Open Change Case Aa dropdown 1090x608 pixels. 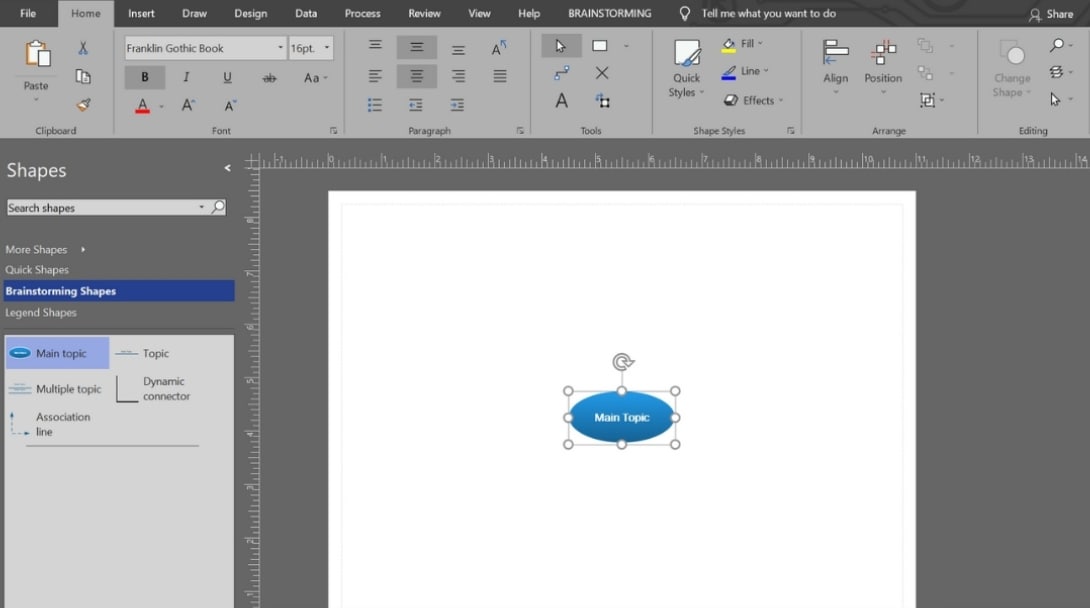(315, 78)
